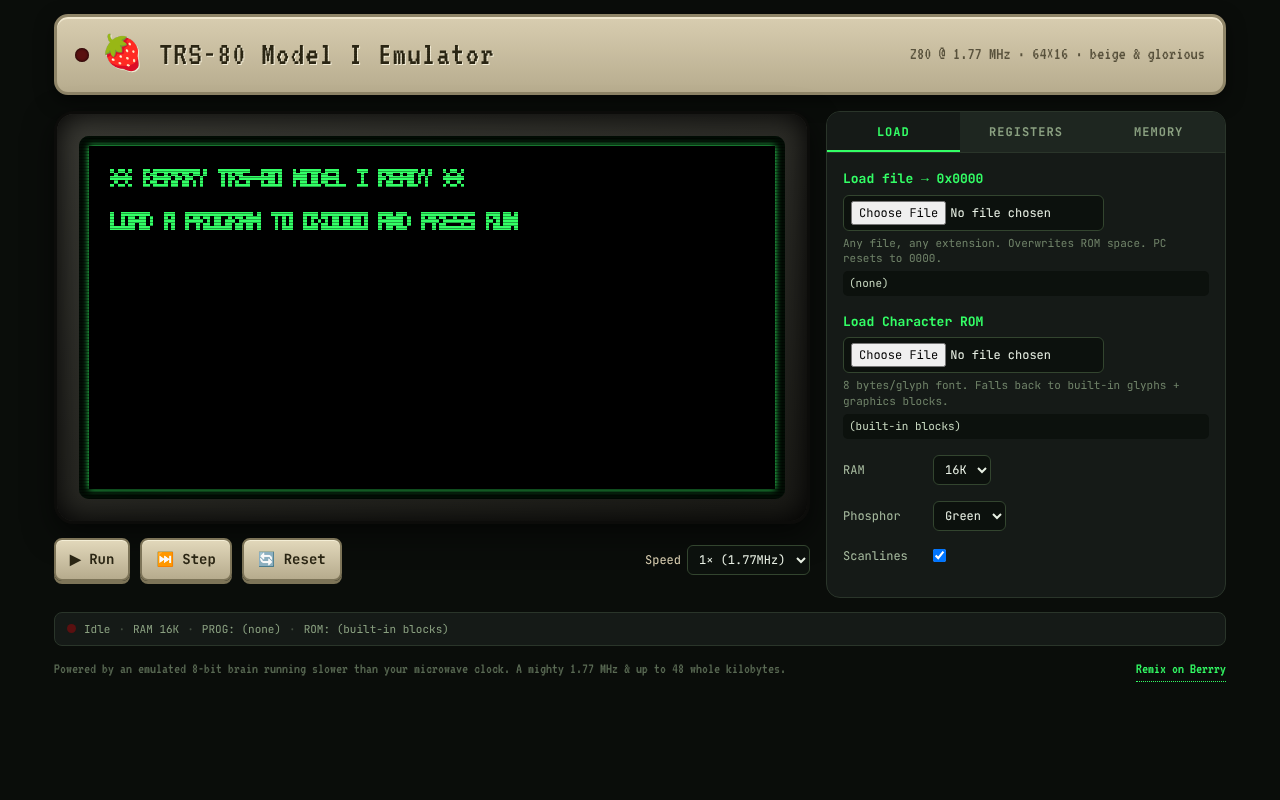Click the '8 bytes/glyph font' hint text
Image resolution: width=1280 pixels, height=800 pixels.
pyautogui.click(x=1011, y=393)
